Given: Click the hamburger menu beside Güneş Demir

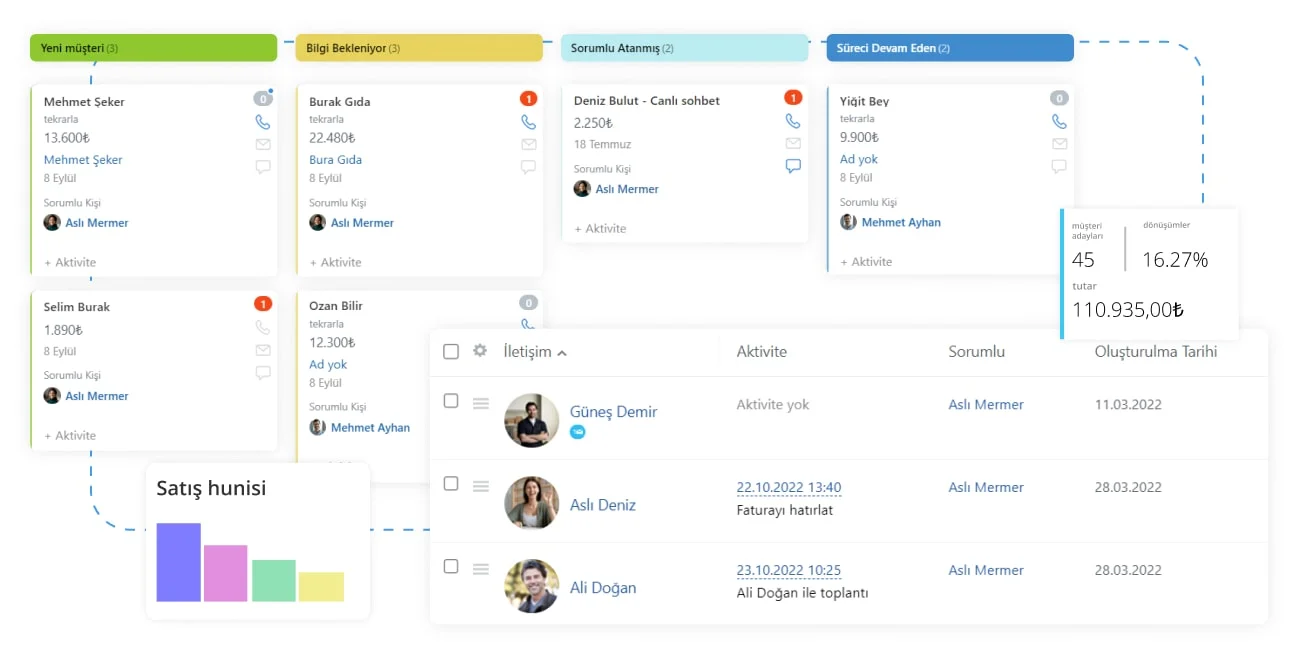Looking at the screenshot, I should pos(481,403).
